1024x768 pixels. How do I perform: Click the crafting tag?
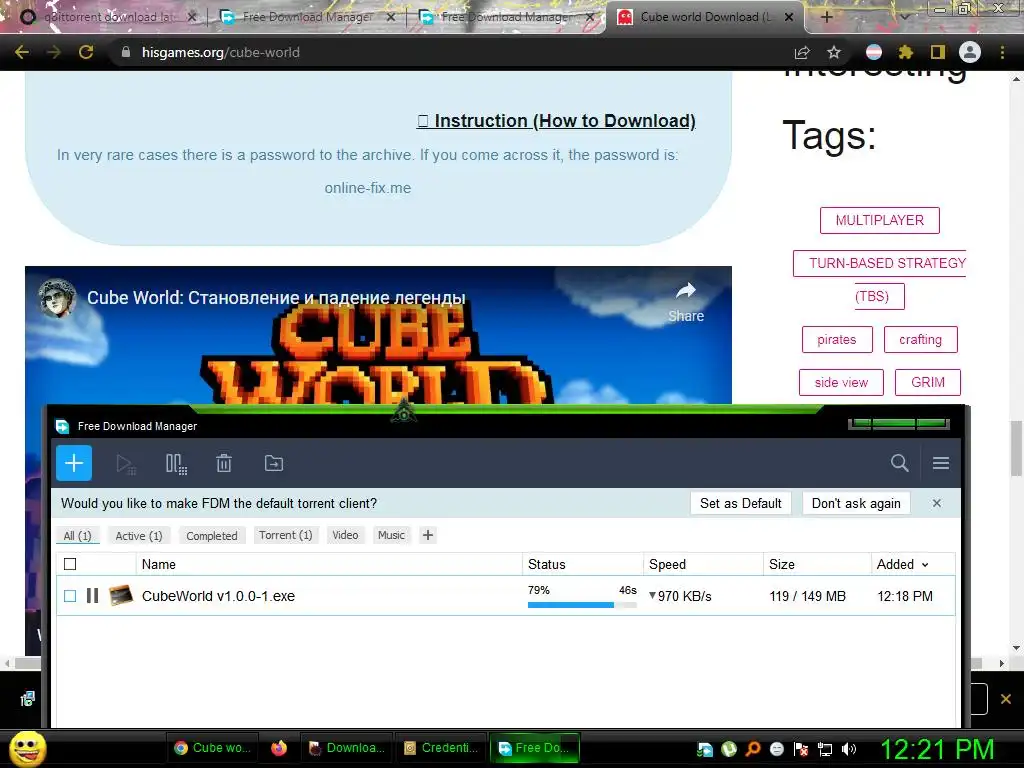pos(920,340)
